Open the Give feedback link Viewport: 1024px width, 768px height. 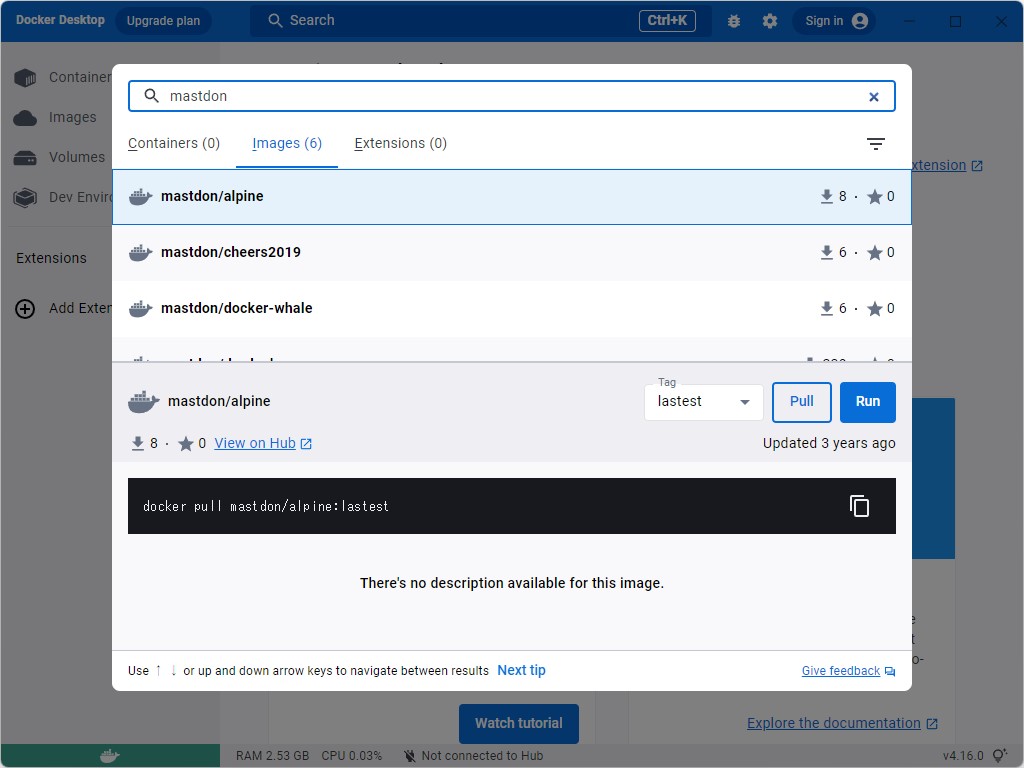click(848, 671)
